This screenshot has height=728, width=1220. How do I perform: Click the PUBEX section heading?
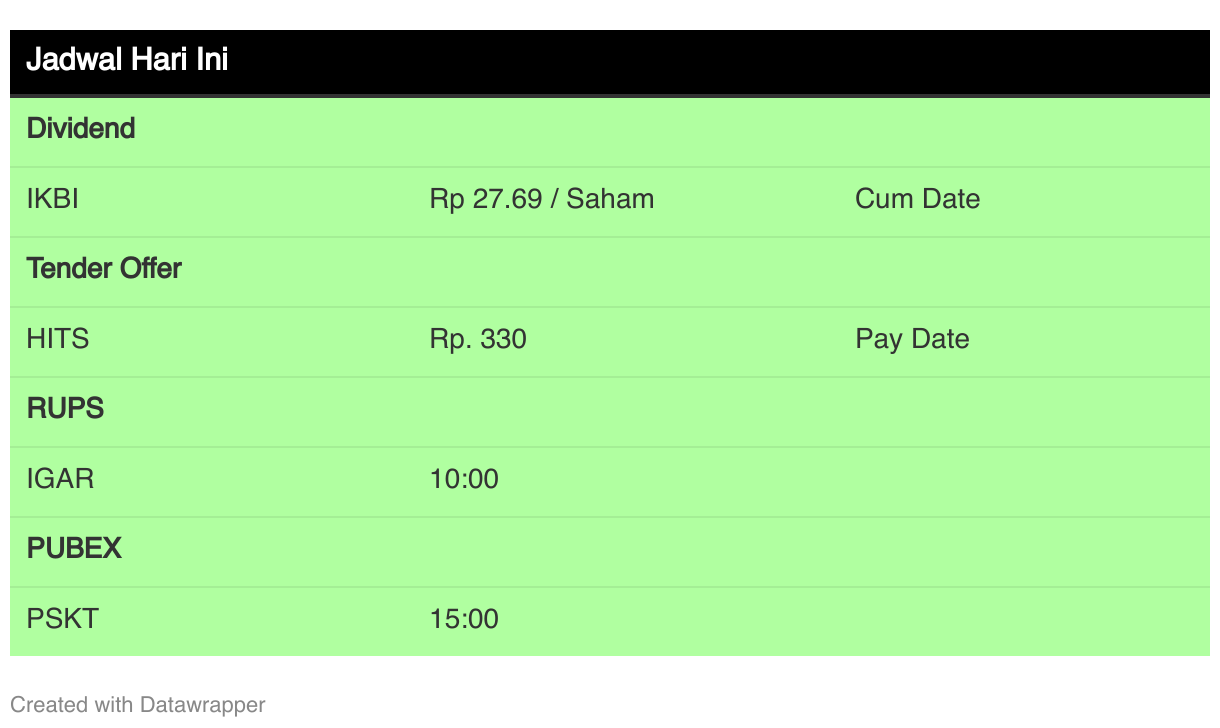pyautogui.click(x=74, y=549)
